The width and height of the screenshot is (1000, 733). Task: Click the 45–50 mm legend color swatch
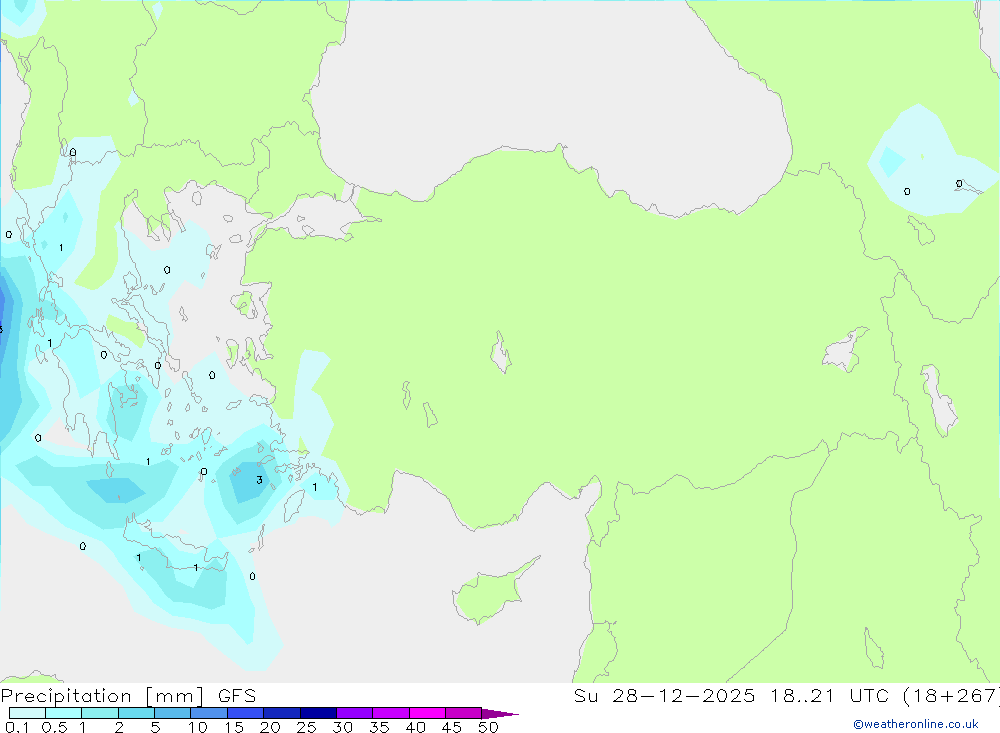464,713
